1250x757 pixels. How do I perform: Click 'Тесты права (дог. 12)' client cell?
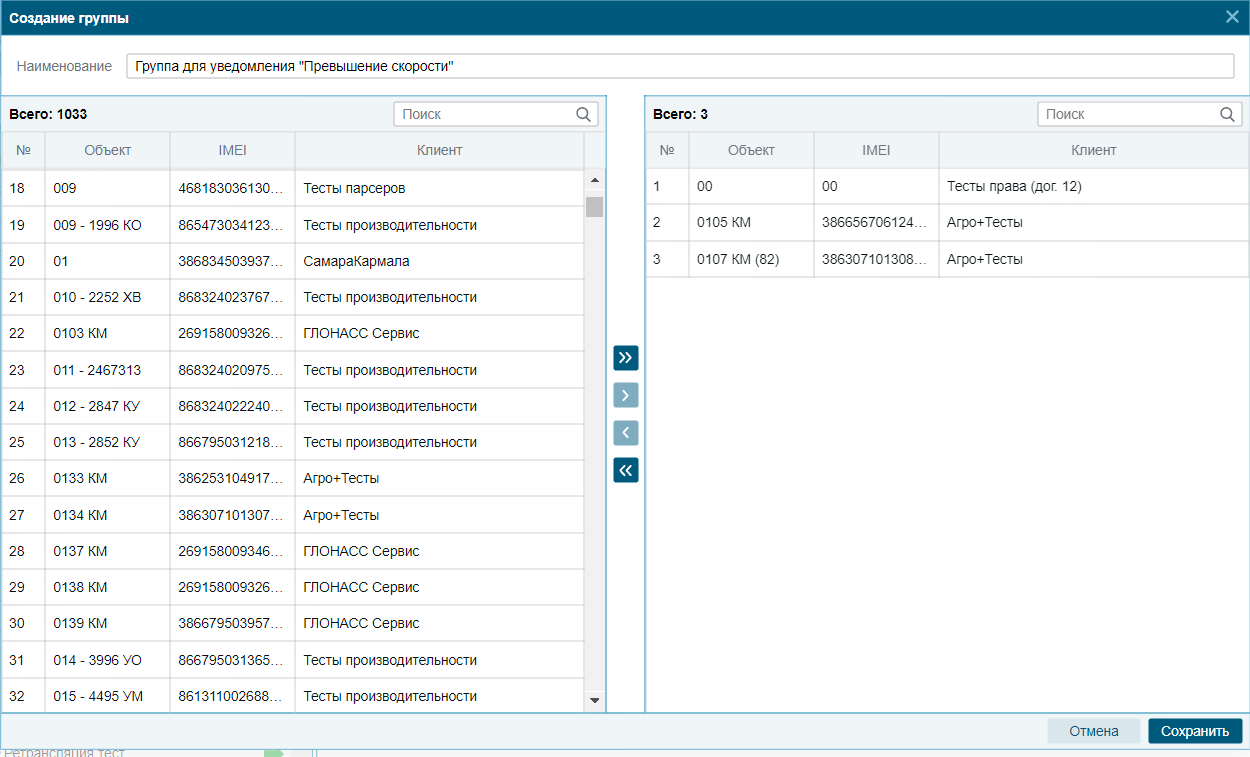coord(1094,186)
